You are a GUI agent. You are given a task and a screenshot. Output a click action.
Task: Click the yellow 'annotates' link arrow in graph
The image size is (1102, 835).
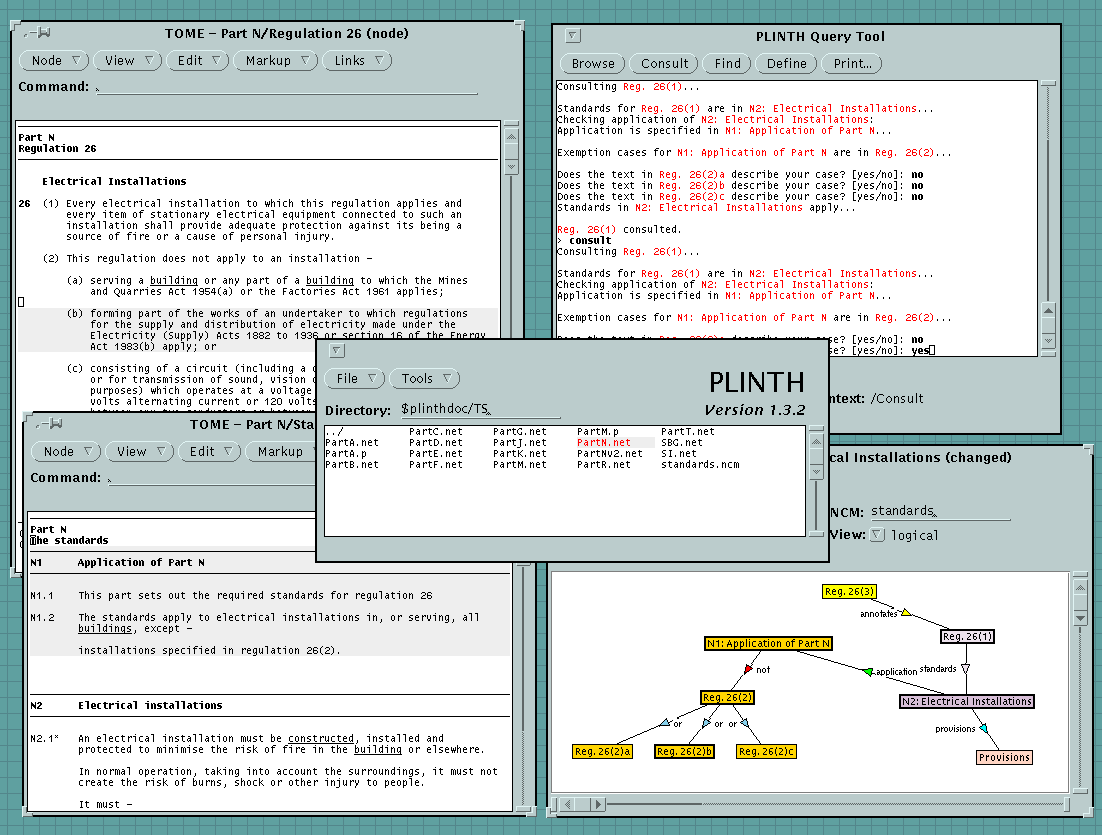pyautogui.click(x=905, y=612)
